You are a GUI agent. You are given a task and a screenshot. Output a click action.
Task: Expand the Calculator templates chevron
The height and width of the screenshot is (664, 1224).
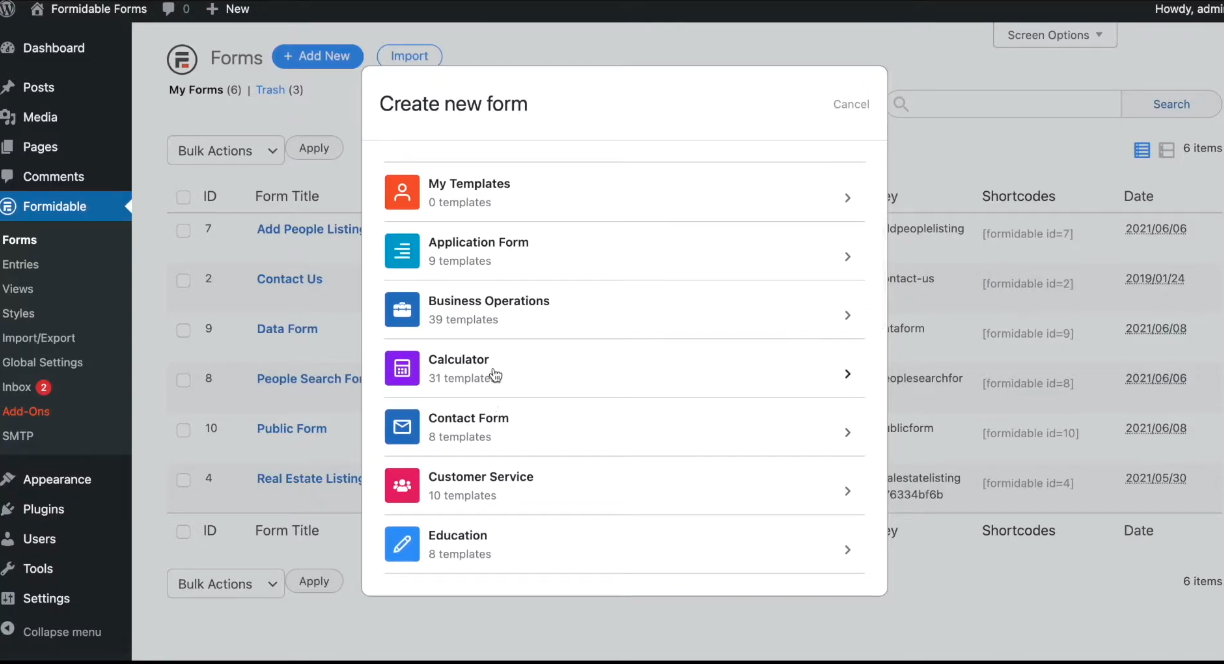coord(847,374)
